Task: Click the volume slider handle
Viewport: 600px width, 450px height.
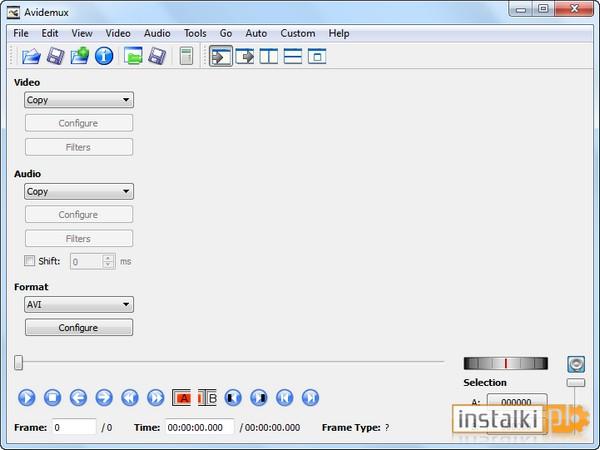Action: 576,383
